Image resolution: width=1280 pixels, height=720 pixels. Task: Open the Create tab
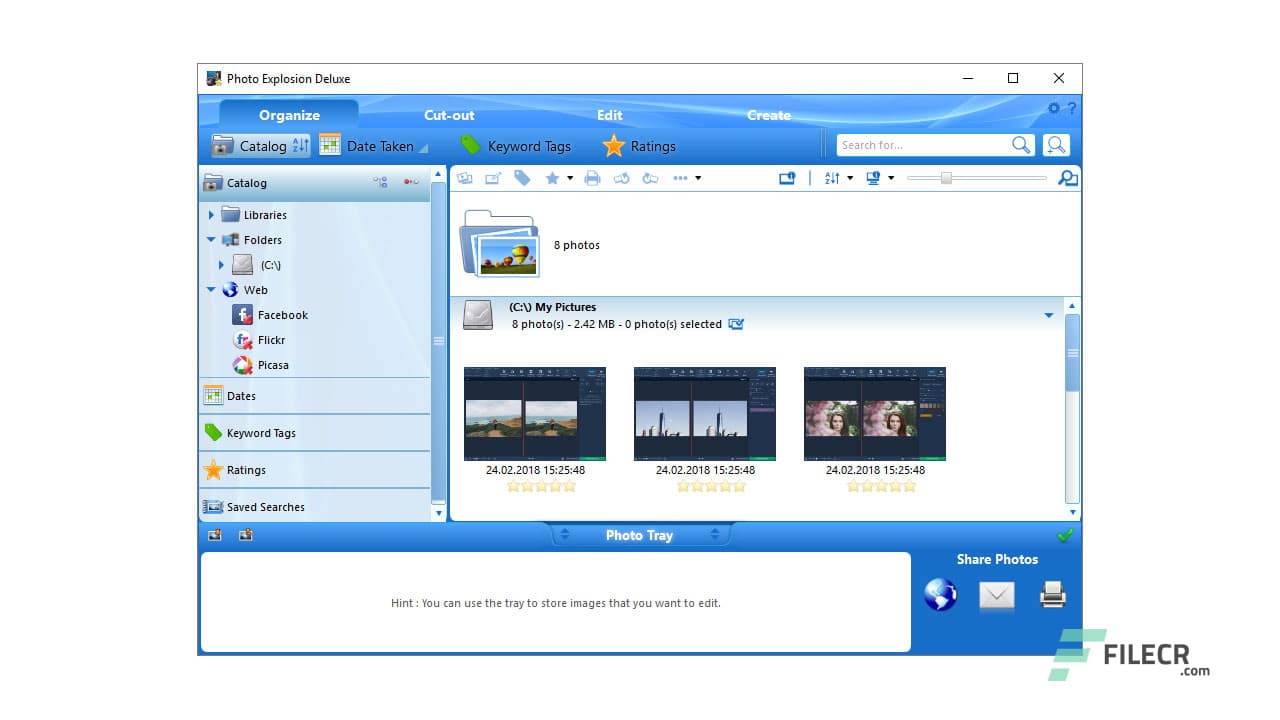[x=768, y=115]
